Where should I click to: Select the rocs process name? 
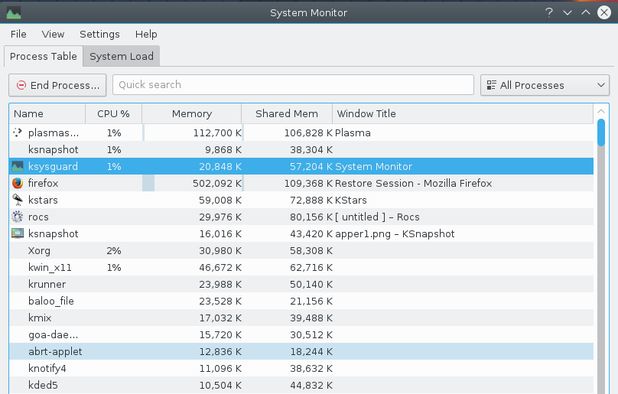point(38,217)
